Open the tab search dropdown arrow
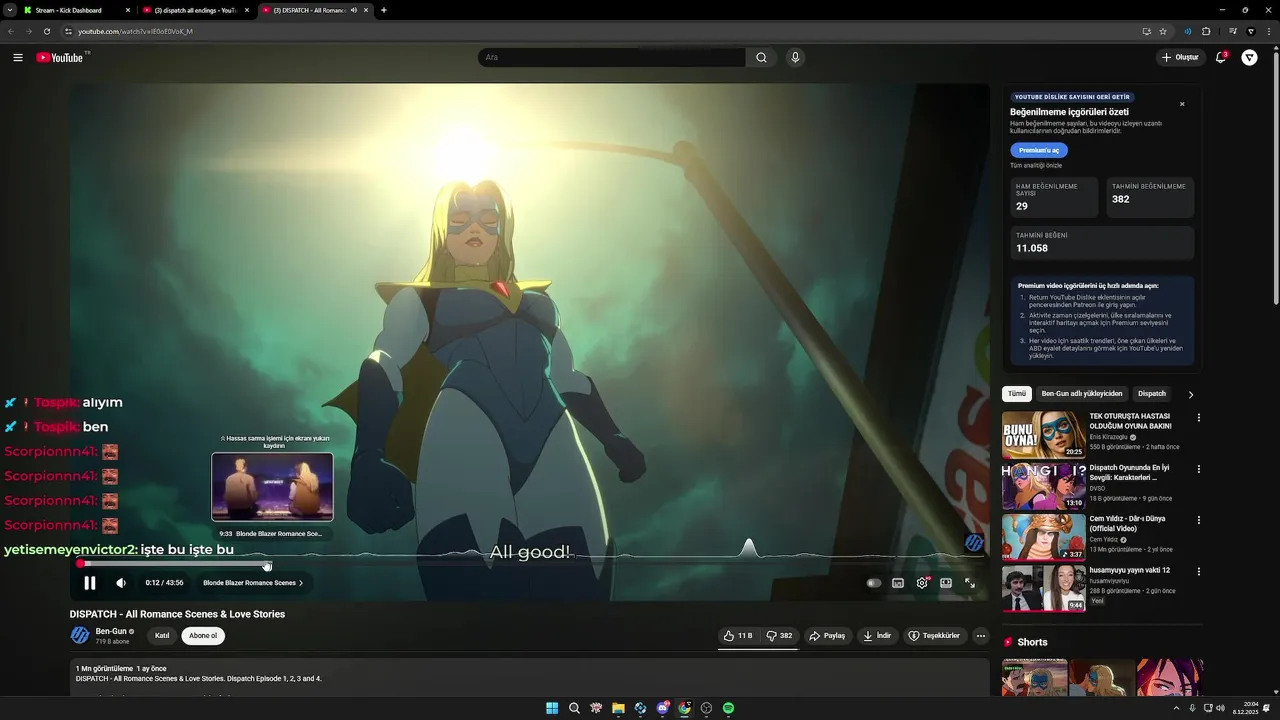Image resolution: width=1280 pixels, height=720 pixels. pos(9,10)
